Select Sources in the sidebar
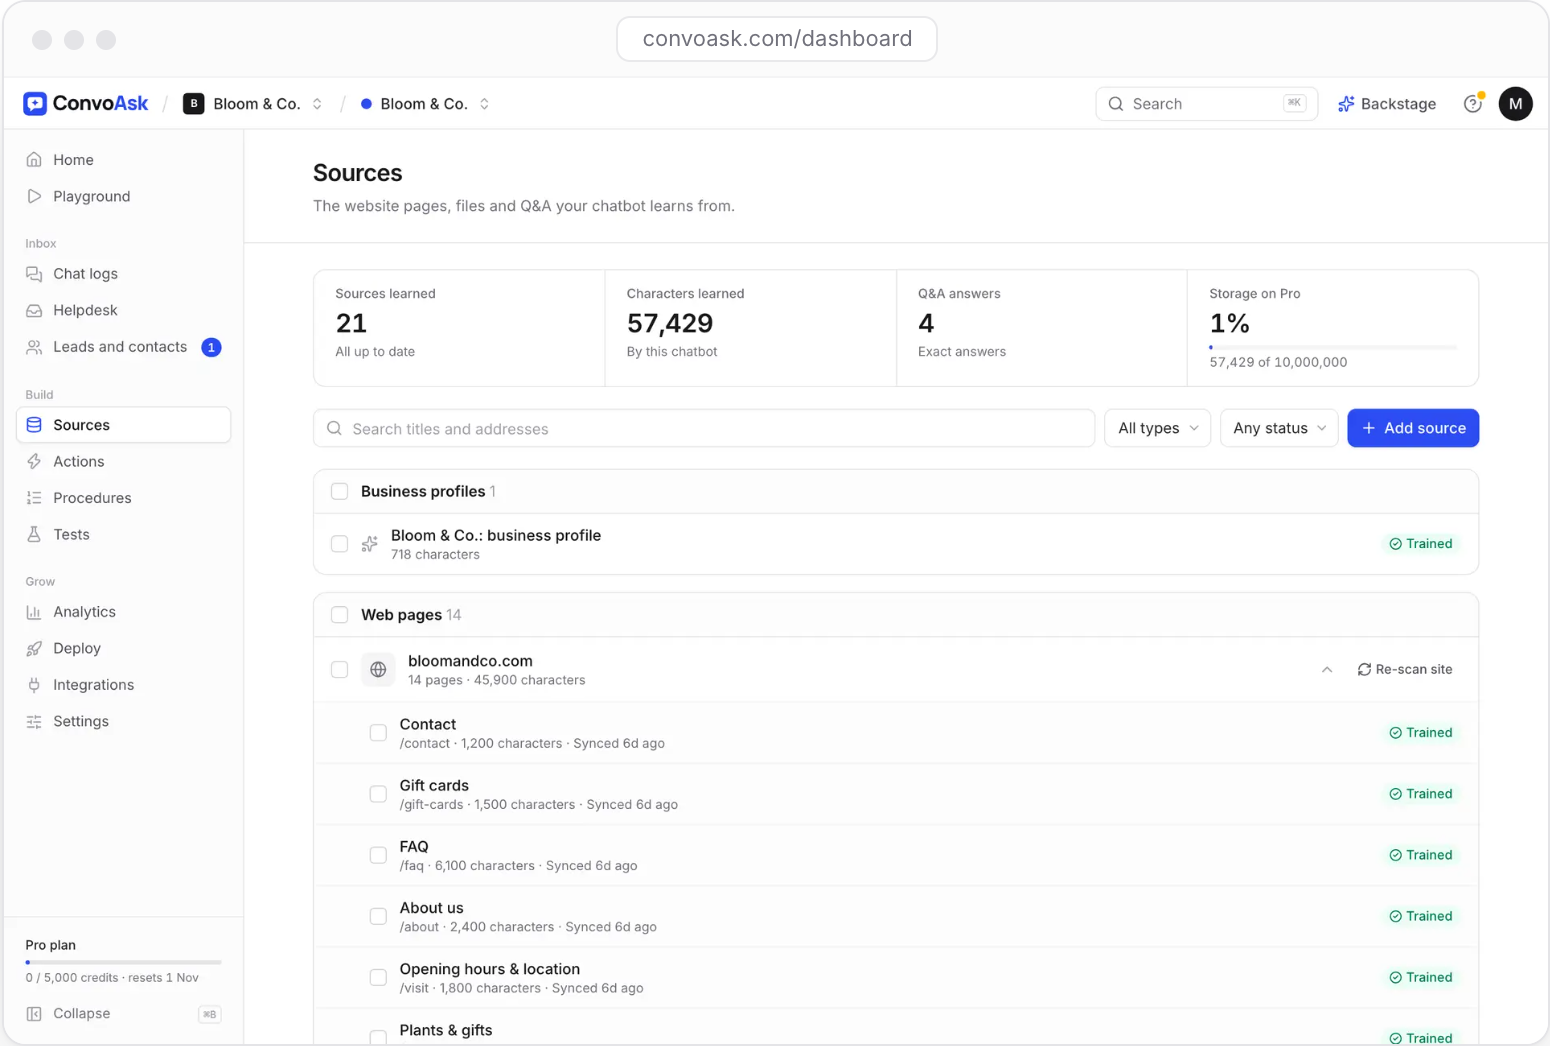Image resolution: width=1550 pixels, height=1046 pixels. coord(124,425)
